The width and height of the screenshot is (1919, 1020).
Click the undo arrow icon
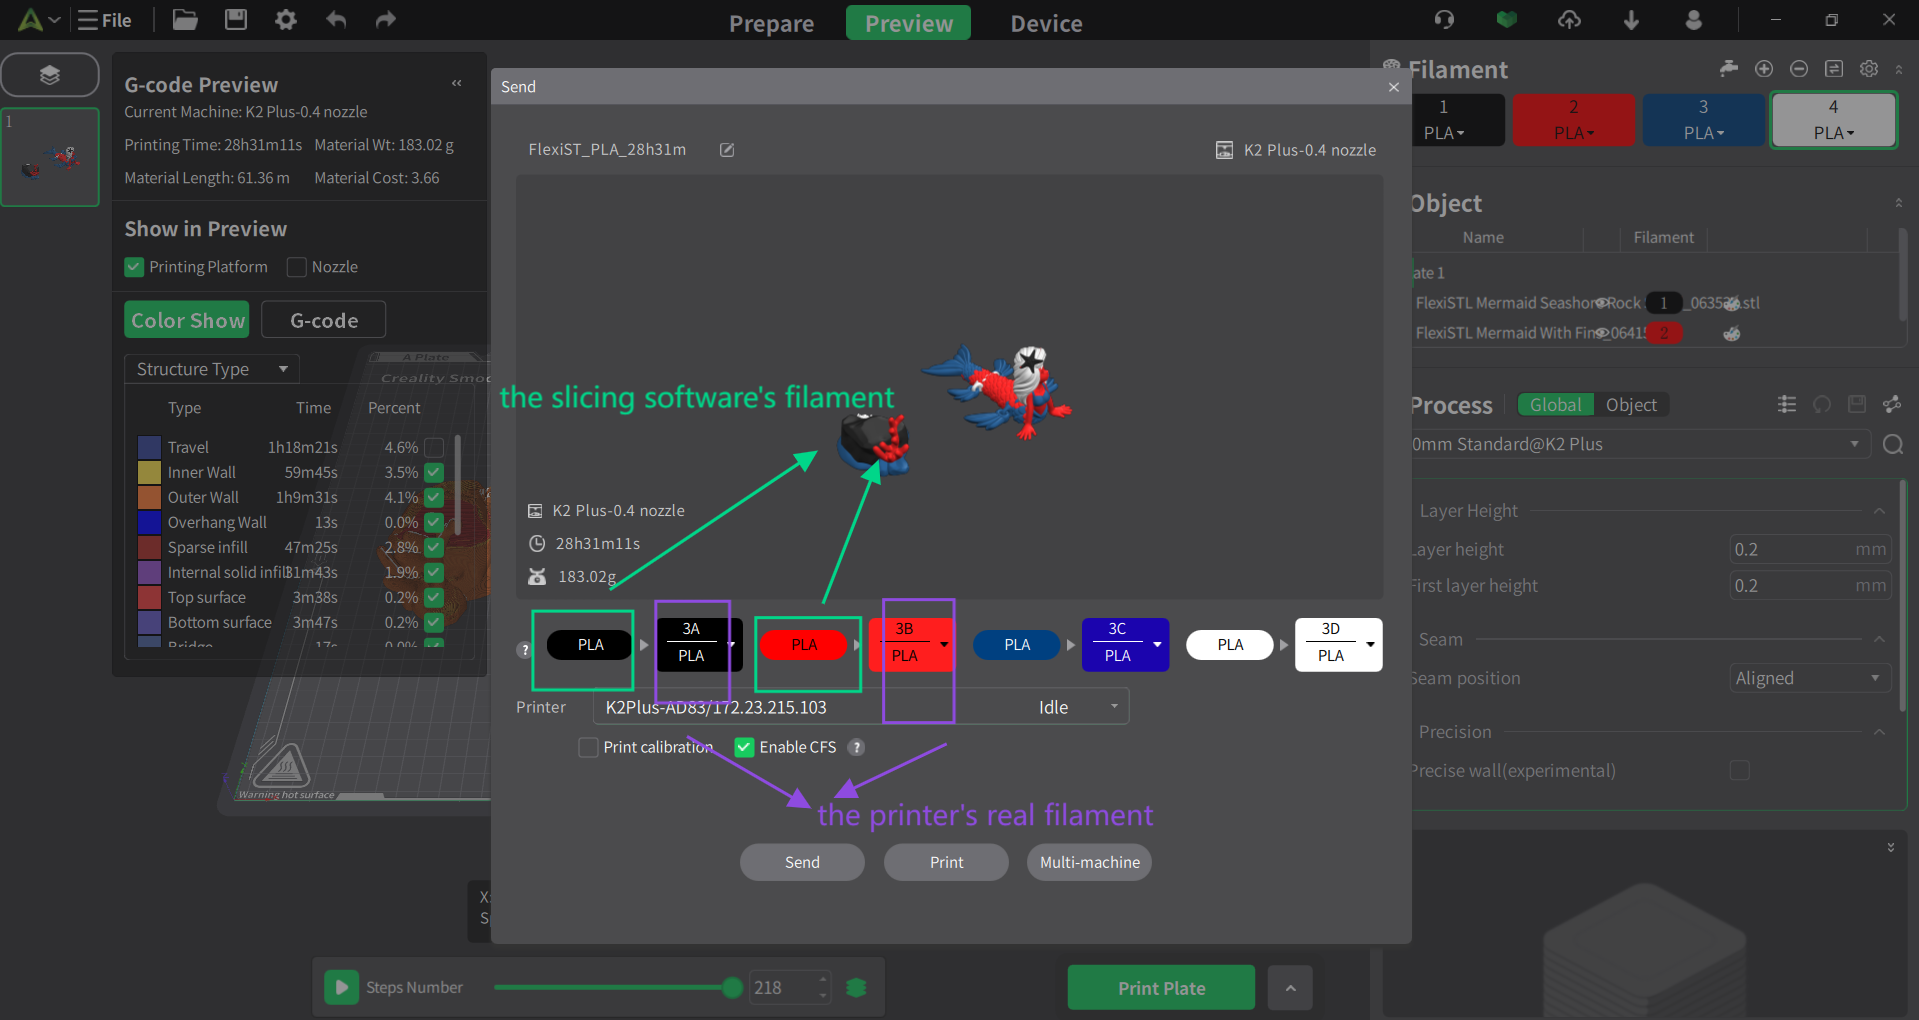pyautogui.click(x=336, y=20)
